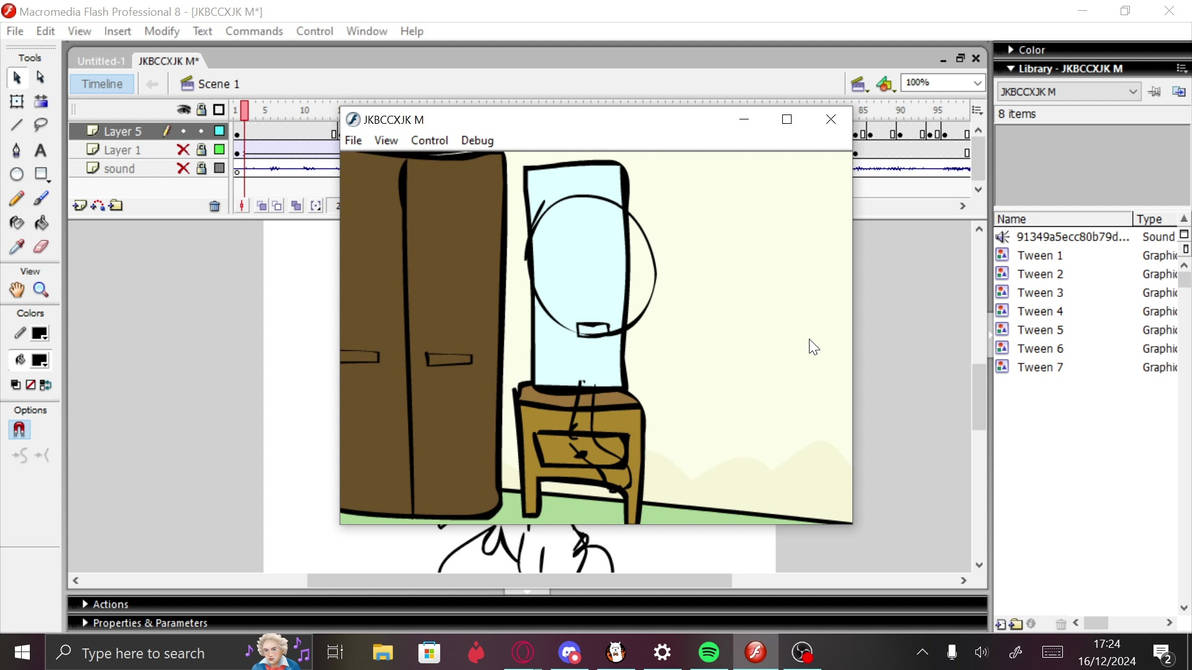Toggle visibility of all layers eye icon
Image resolution: width=1192 pixels, height=670 pixels.
click(183, 110)
